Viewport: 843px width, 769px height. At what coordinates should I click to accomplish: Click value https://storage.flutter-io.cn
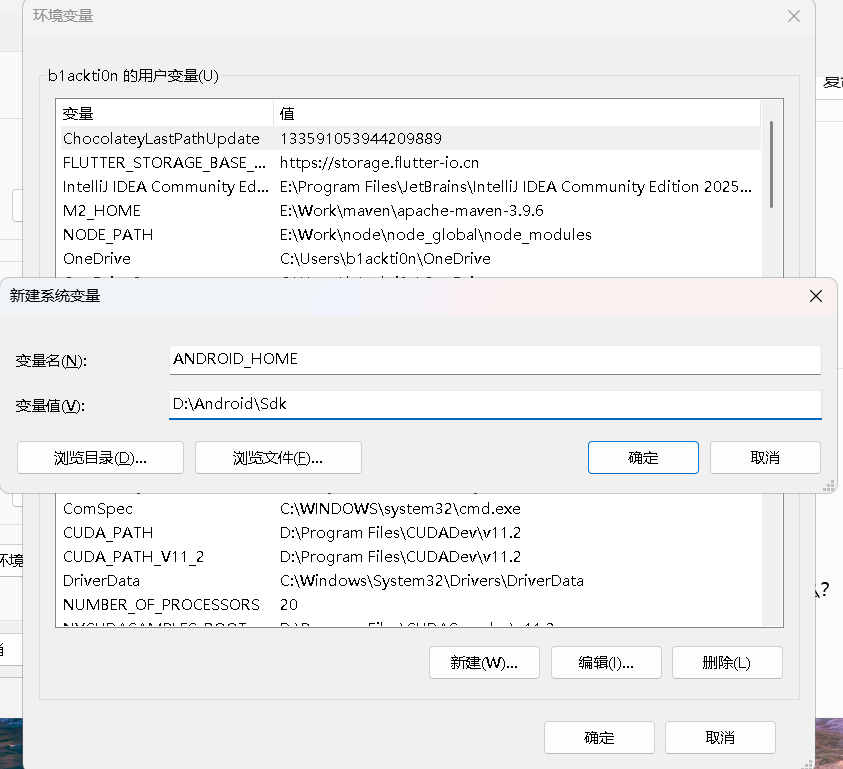coord(379,163)
